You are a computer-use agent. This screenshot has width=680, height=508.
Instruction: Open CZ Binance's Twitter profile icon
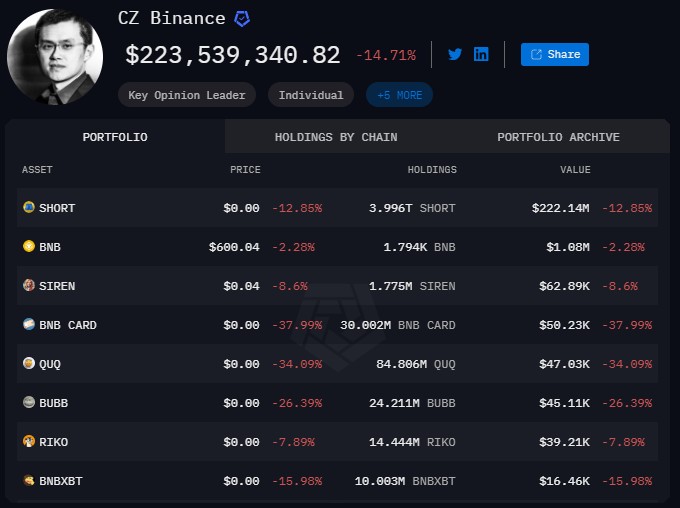[x=454, y=54]
